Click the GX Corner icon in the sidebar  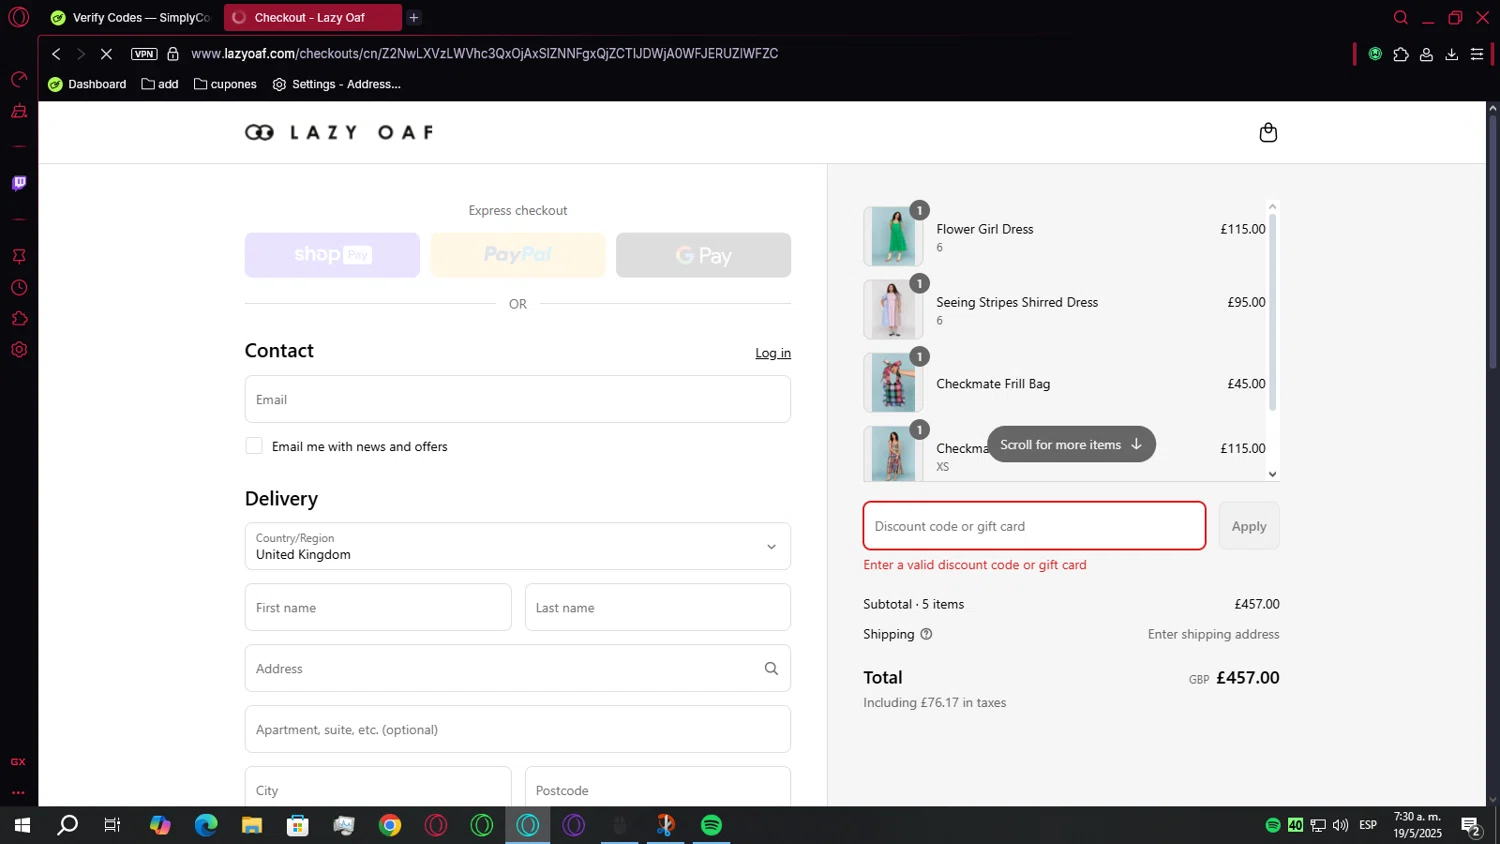18,762
